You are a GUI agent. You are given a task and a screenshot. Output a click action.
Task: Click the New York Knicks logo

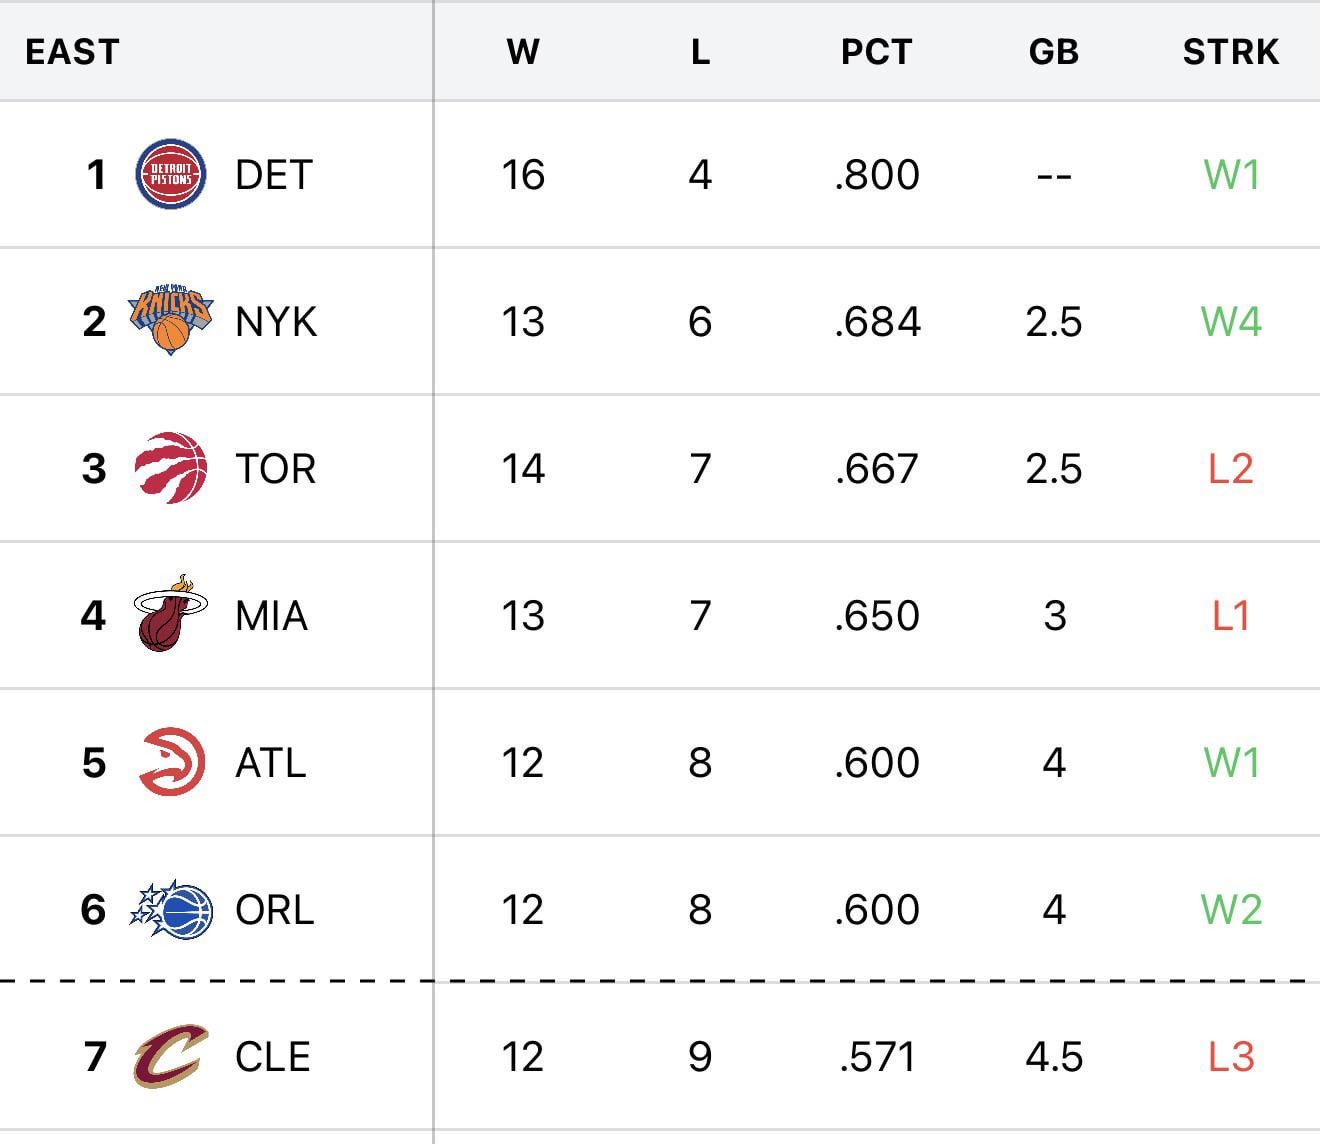pos(170,321)
